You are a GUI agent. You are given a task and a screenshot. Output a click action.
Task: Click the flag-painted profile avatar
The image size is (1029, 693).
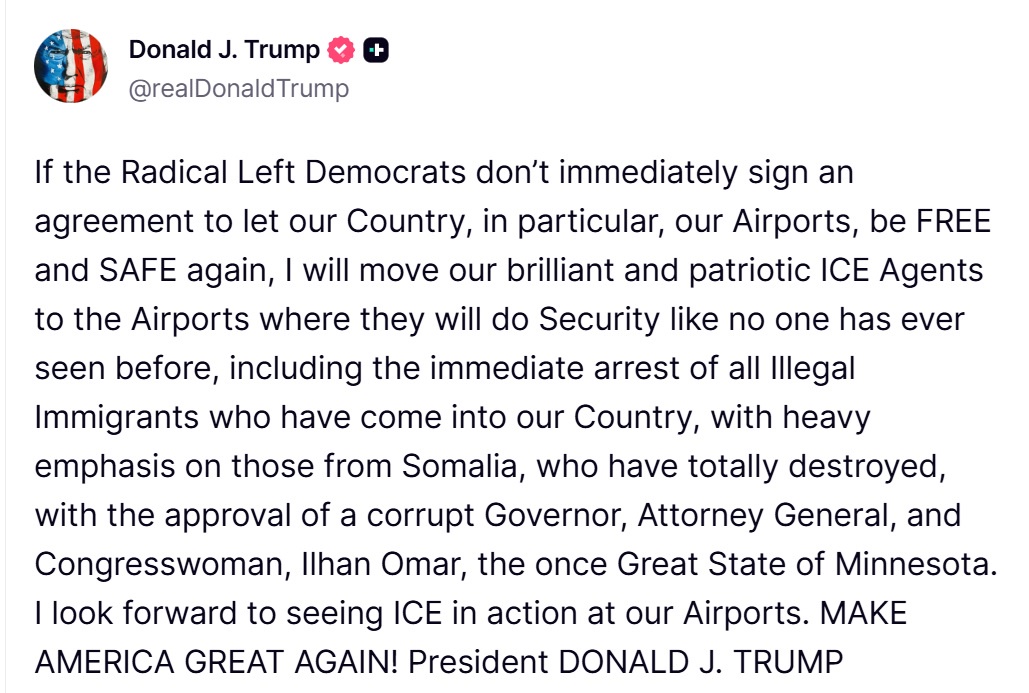point(70,66)
